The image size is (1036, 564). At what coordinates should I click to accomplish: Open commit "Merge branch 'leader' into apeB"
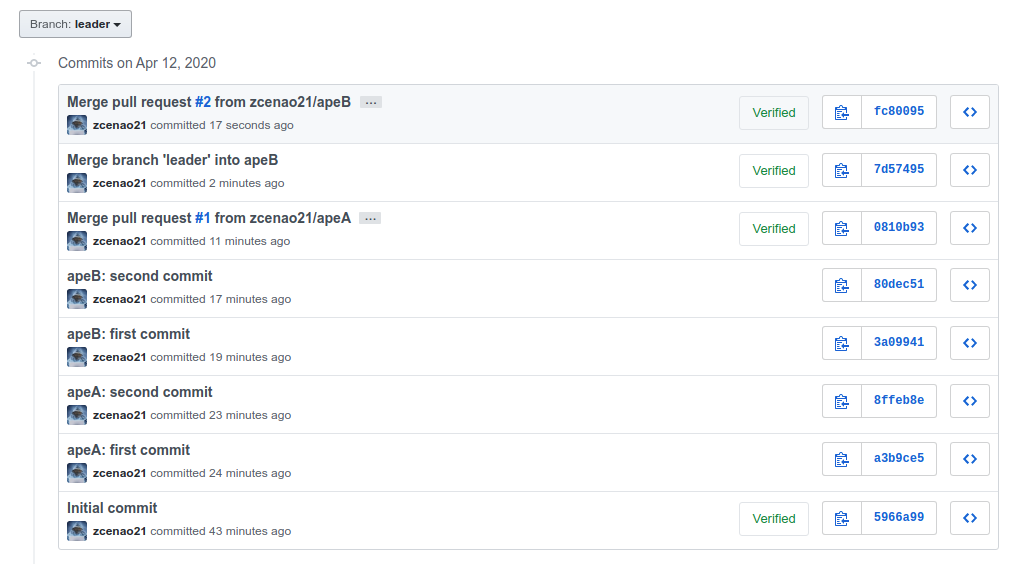[x=172, y=160]
